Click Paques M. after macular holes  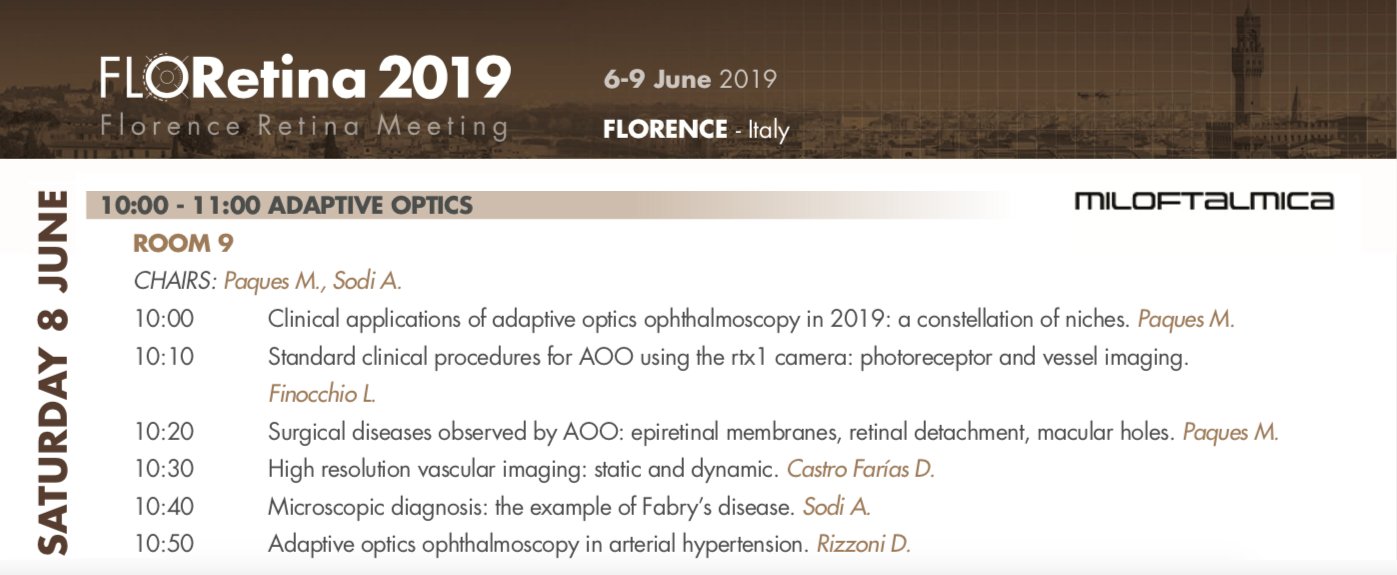1230,432
